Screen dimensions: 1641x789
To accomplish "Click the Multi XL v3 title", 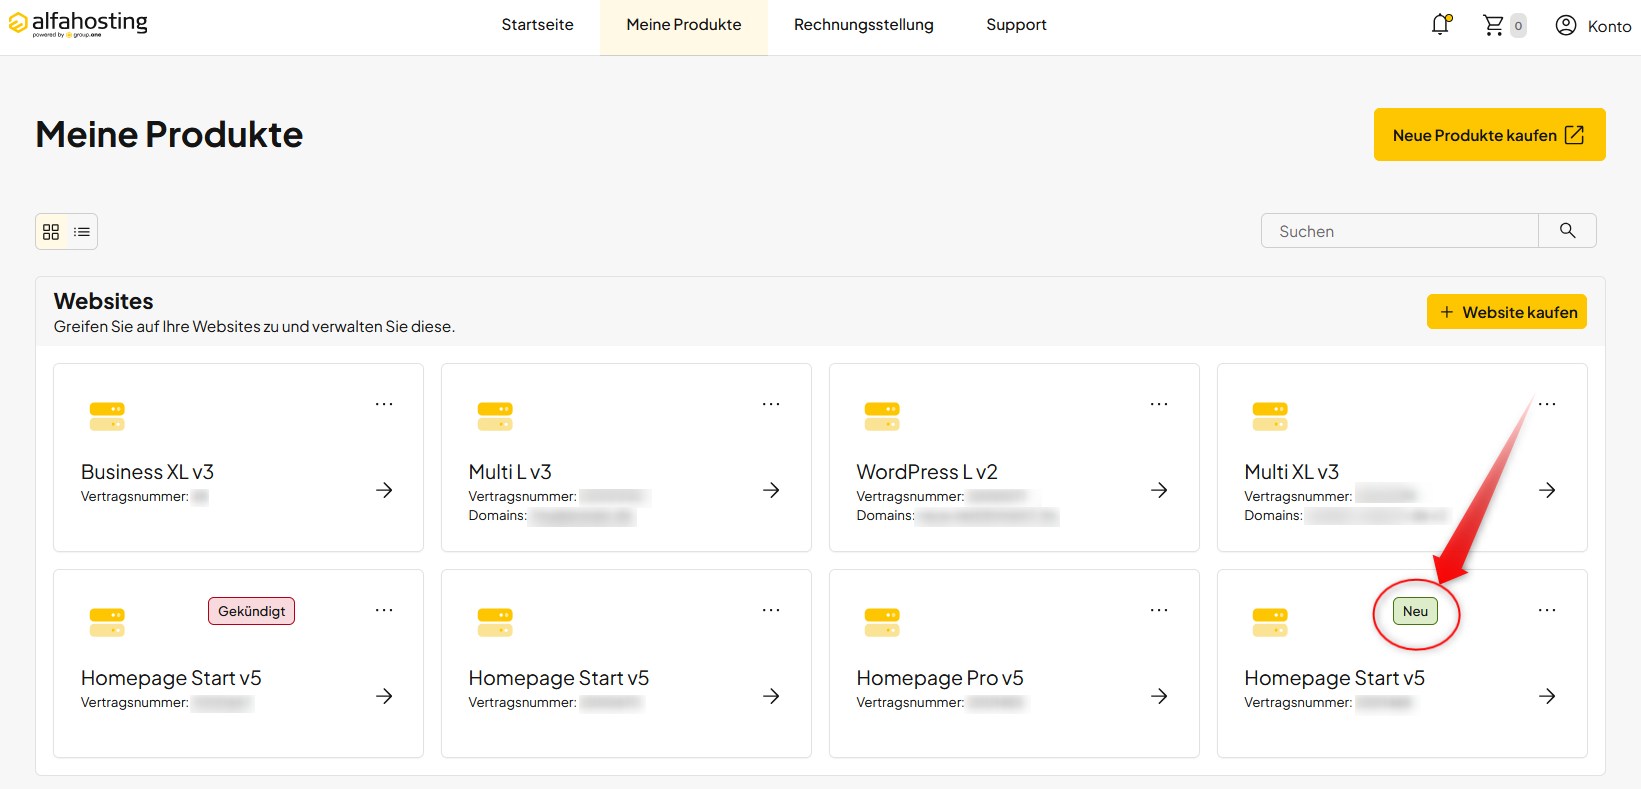I will pyautogui.click(x=1291, y=472).
